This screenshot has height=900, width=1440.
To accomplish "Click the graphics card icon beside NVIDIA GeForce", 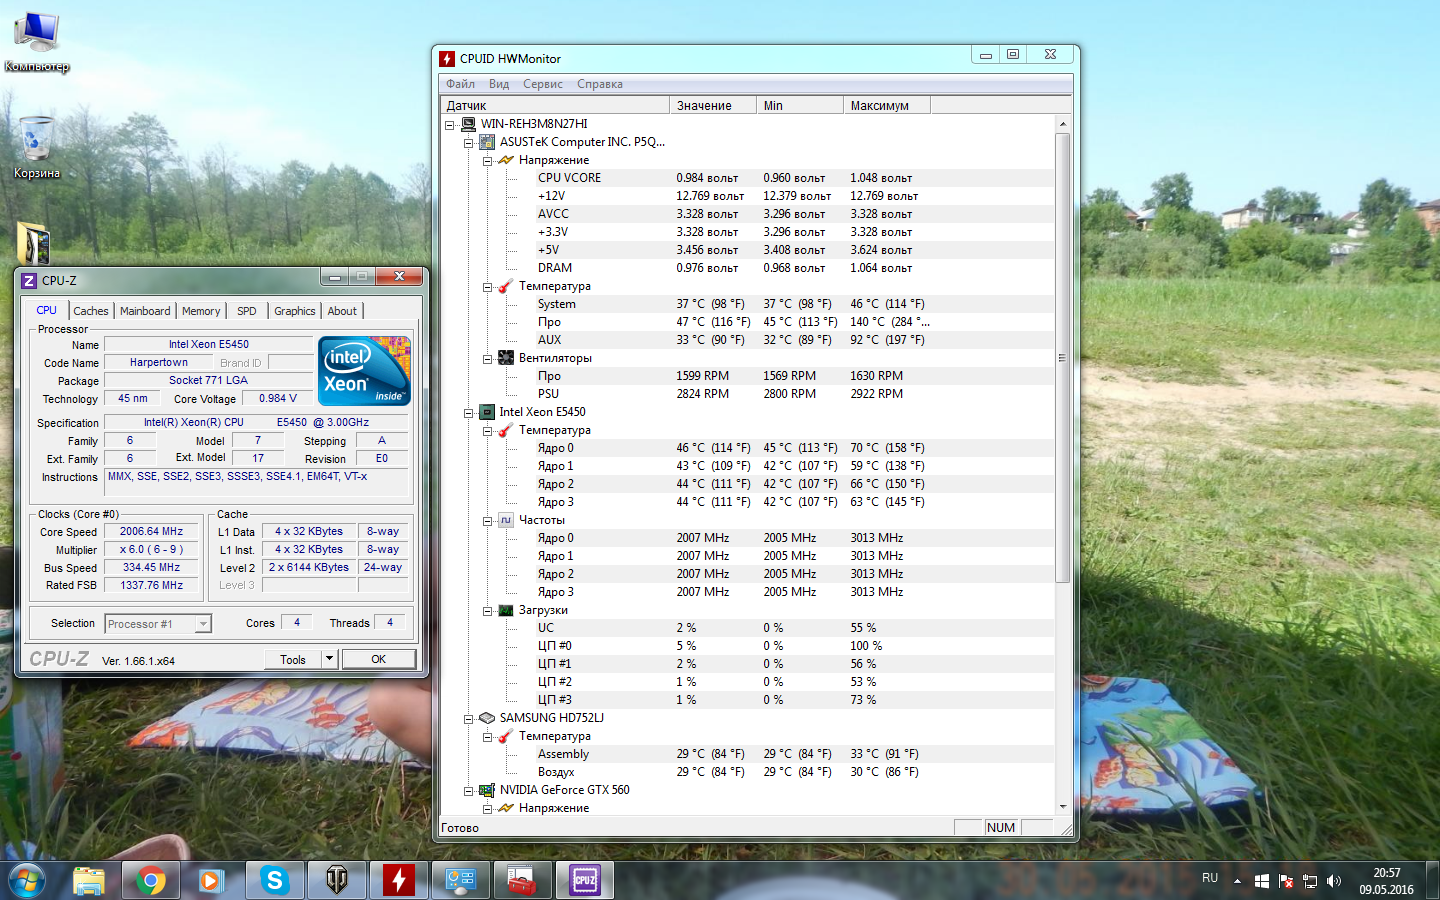I will coord(487,790).
